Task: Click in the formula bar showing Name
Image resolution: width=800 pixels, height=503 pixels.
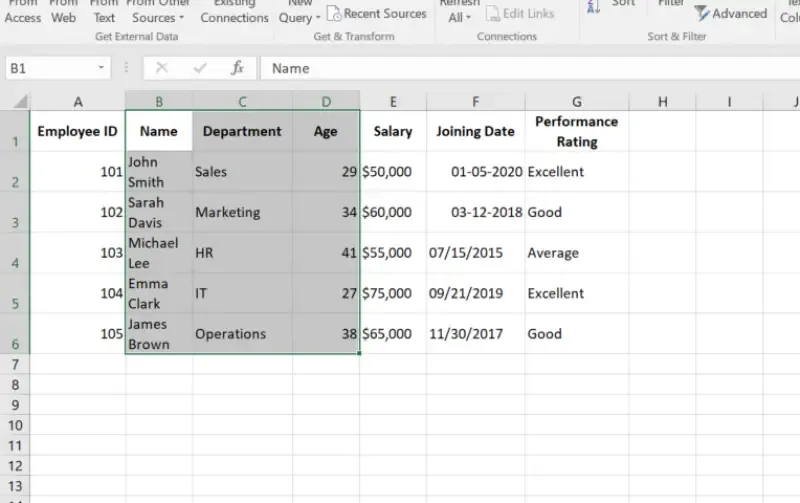Action: [x=531, y=68]
